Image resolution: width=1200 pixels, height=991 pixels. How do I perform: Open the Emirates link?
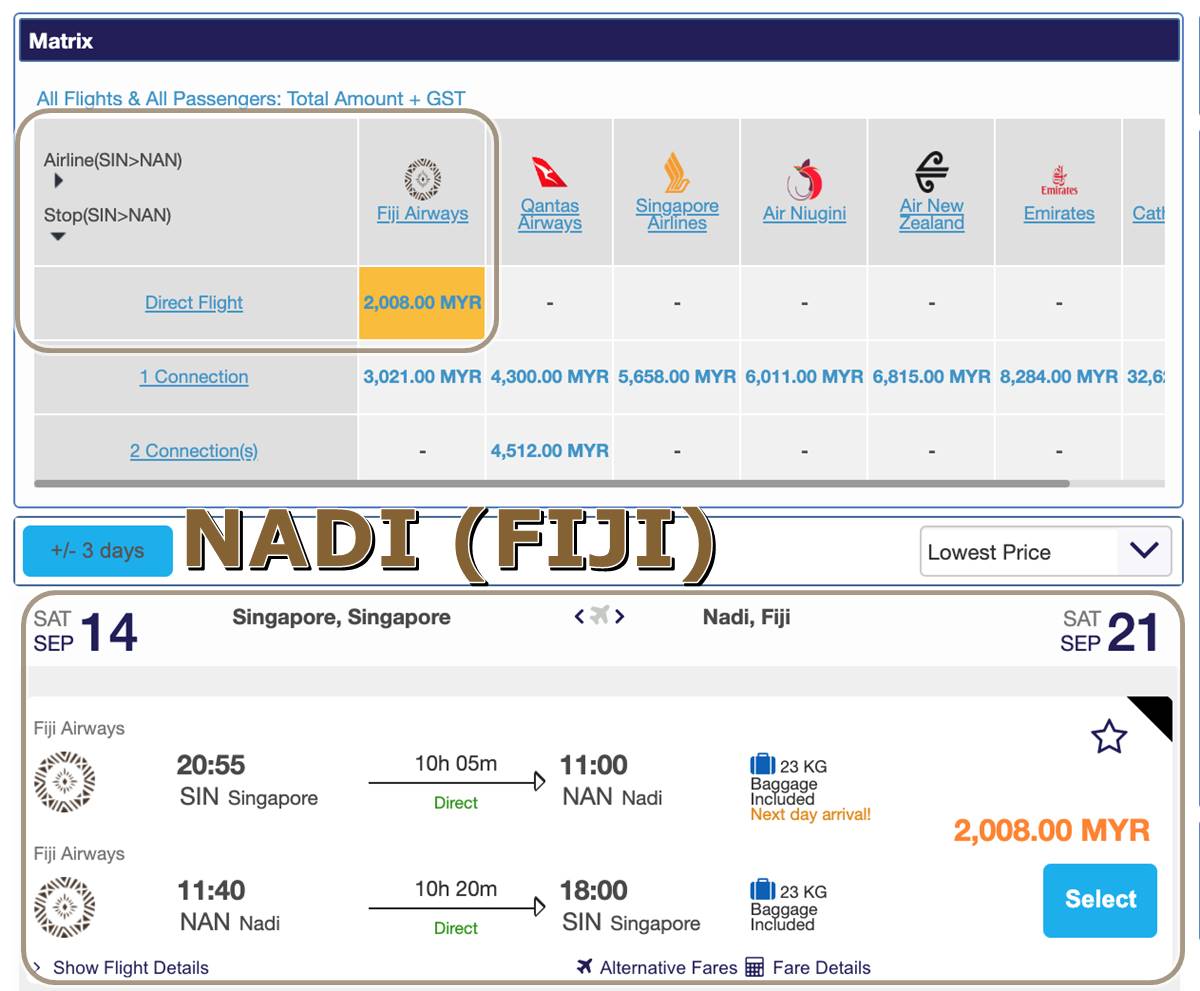1059,213
